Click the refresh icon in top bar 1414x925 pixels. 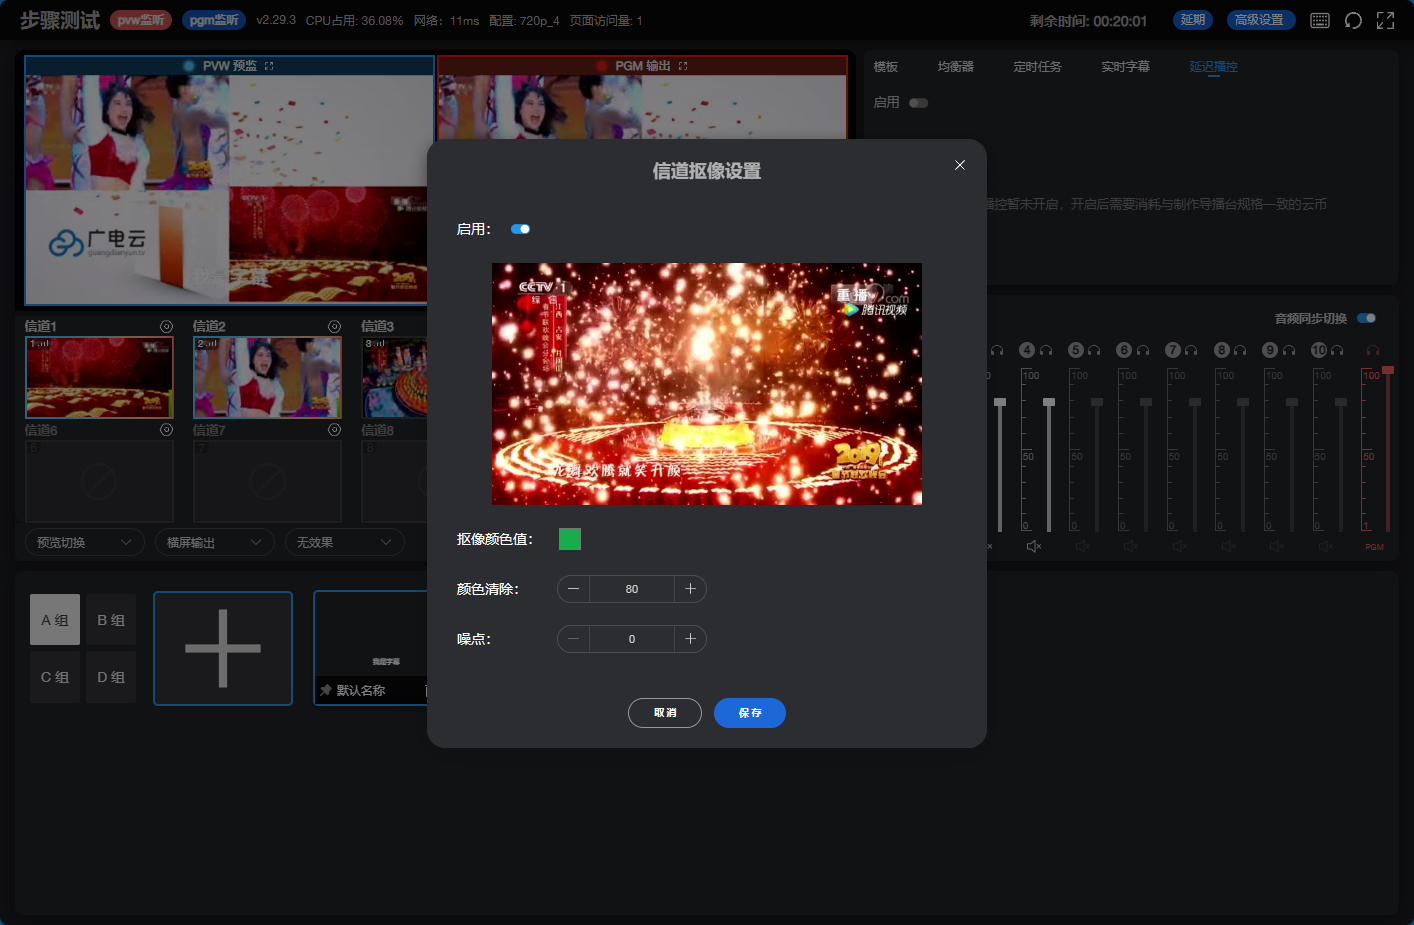[1353, 21]
